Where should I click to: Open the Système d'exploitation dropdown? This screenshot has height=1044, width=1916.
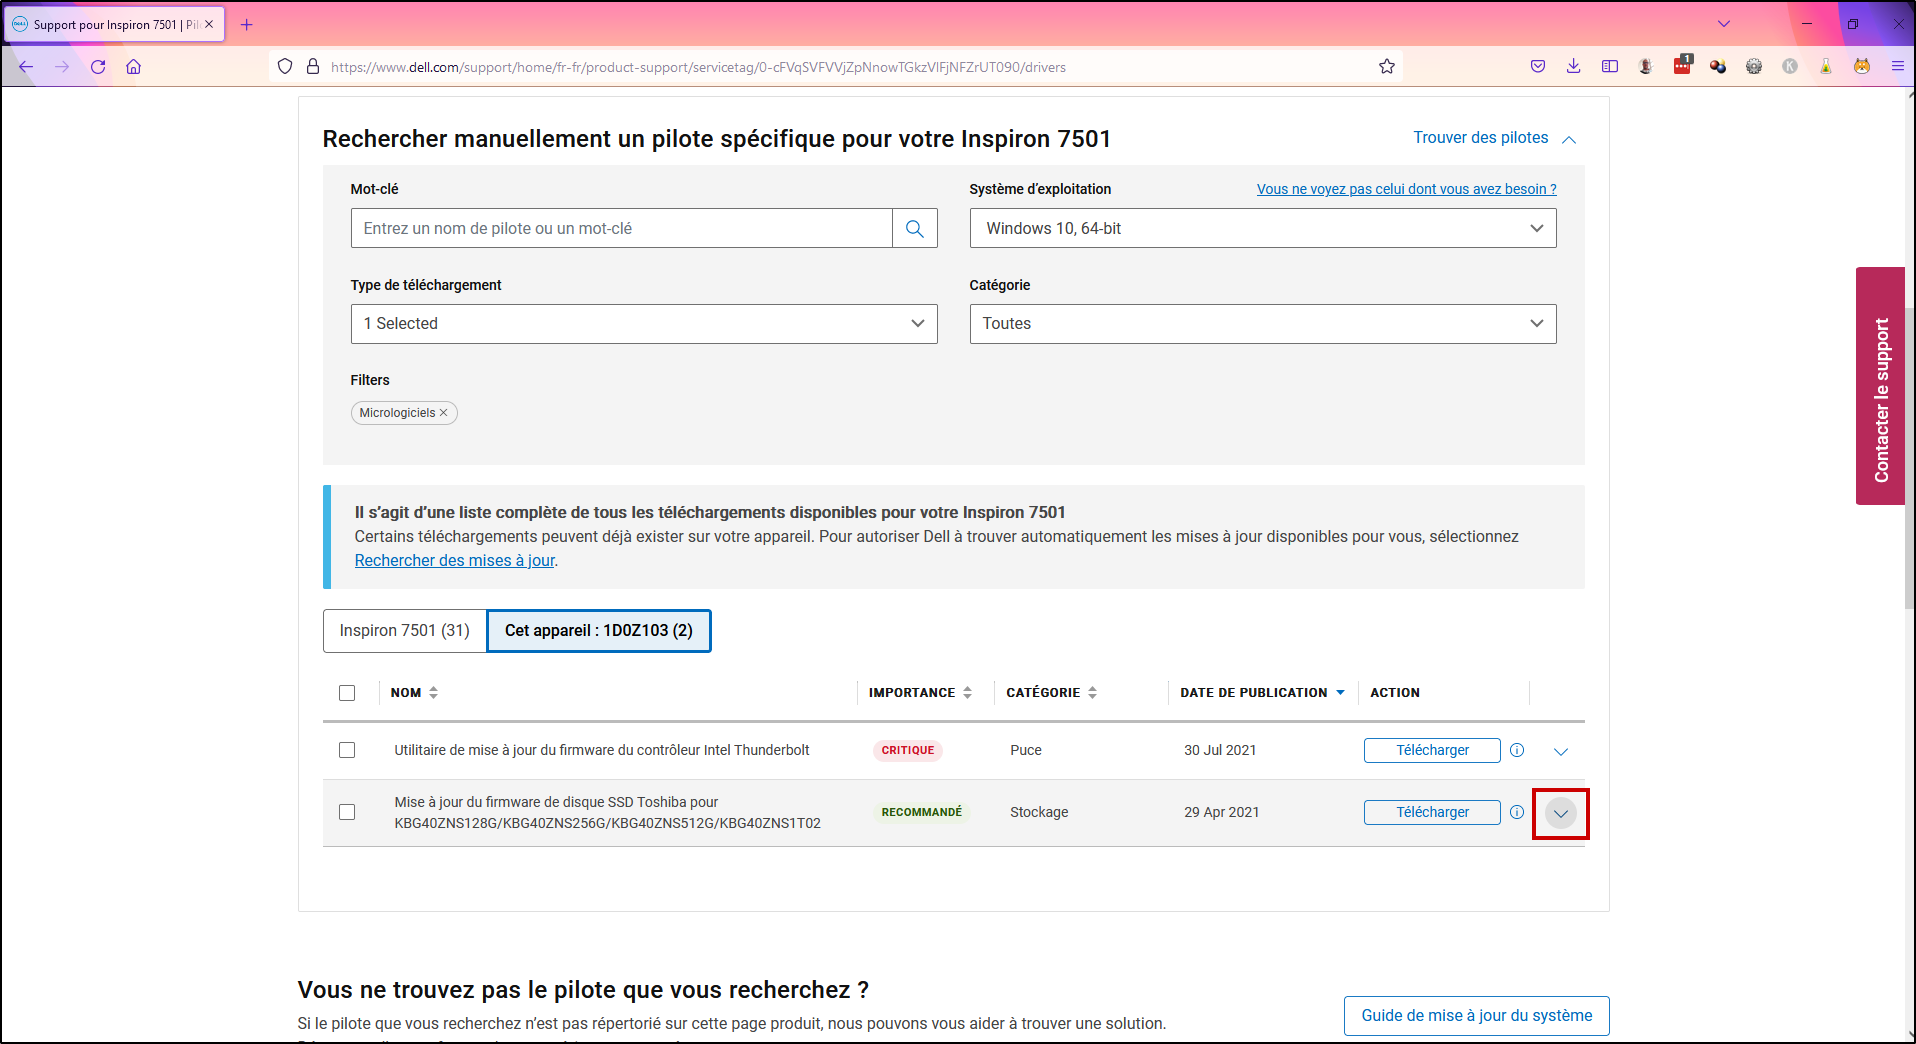1263,229
